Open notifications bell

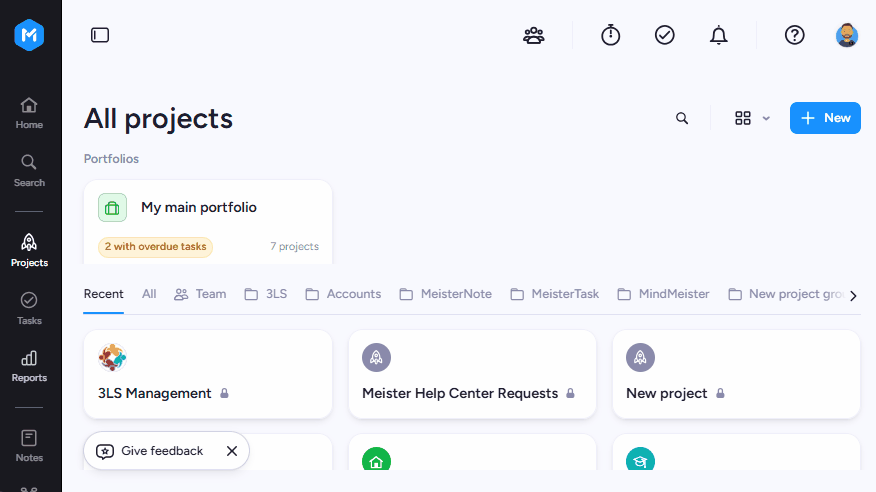pyautogui.click(x=718, y=35)
